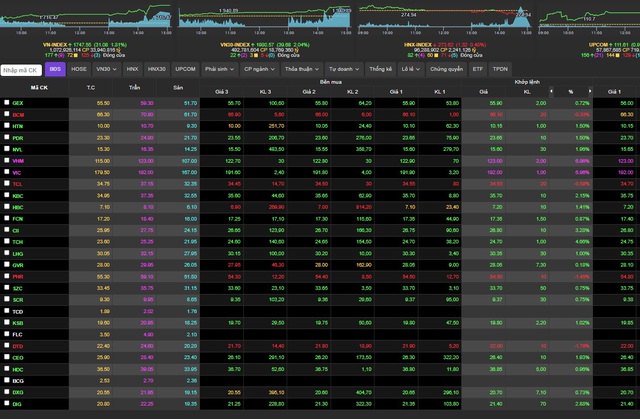Open the Chứng quyền list
This screenshot has width=640, height=419.
point(444,70)
